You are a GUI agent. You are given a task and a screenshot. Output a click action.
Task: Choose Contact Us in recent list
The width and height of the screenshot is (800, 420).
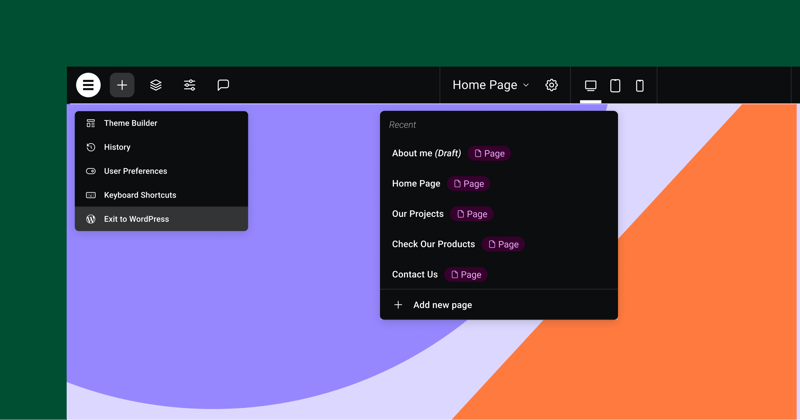click(x=415, y=274)
